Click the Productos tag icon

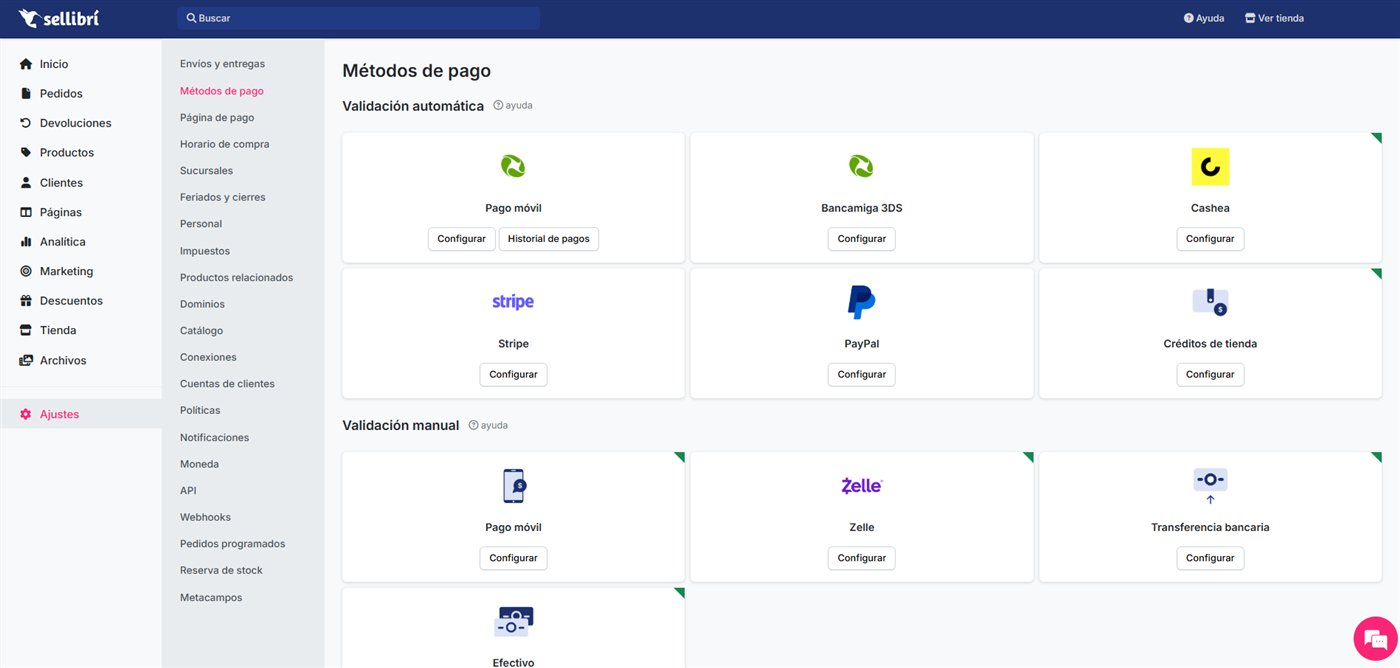click(26, 152)
